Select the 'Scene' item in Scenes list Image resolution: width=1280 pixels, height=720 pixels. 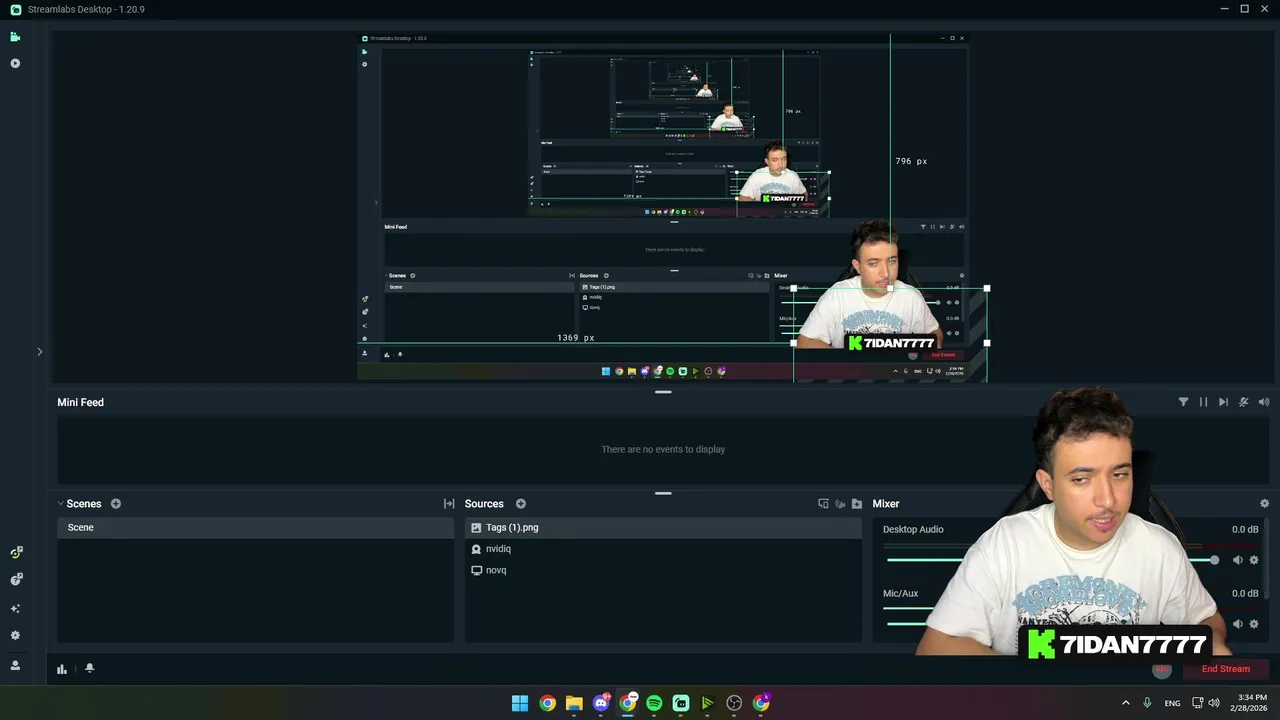(x=255, y=527)
